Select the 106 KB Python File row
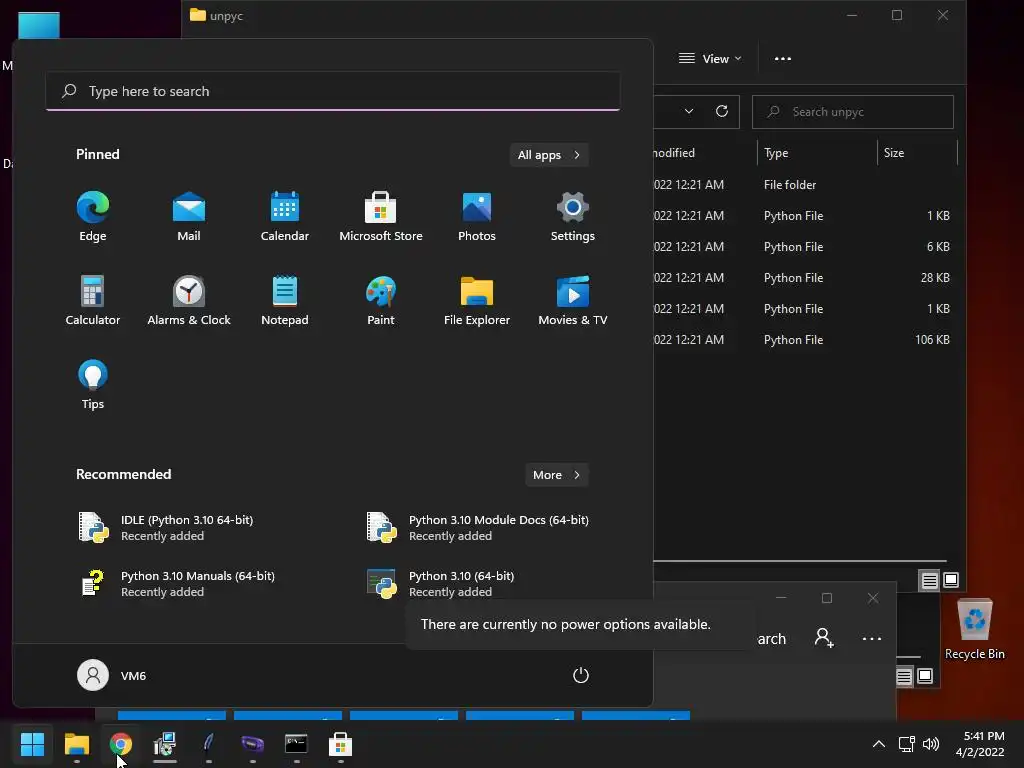 point(805,340)
